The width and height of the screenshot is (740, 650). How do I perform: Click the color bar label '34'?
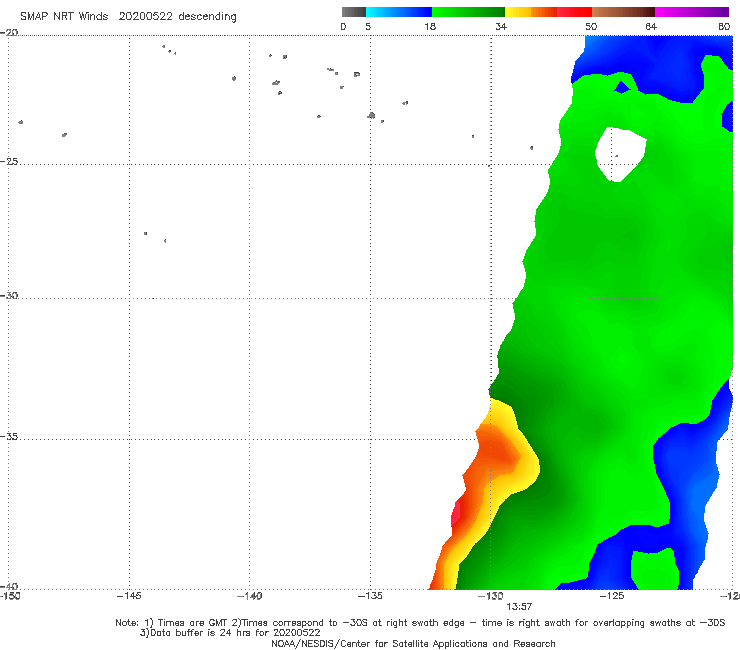[x=501, y=26]
